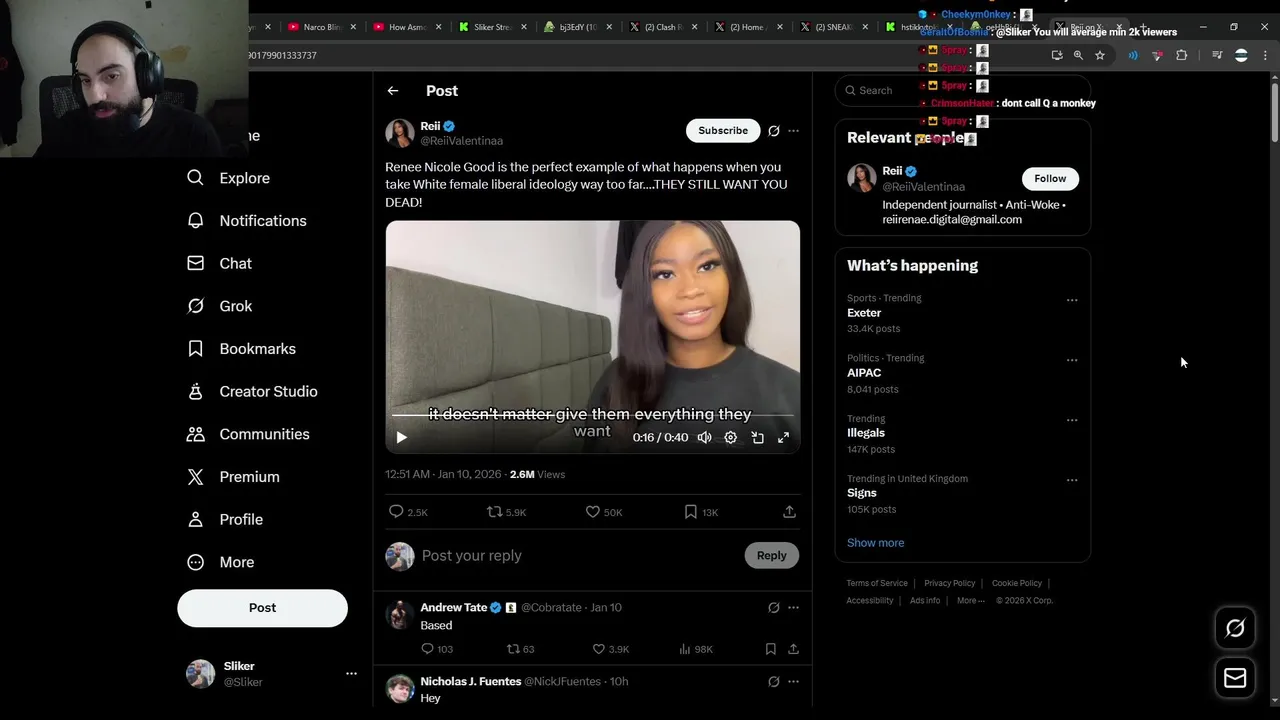Viewport: 1280px width, 720px height.
Task: Click Show more under What's happening
Action: click(x=875, y=543)
